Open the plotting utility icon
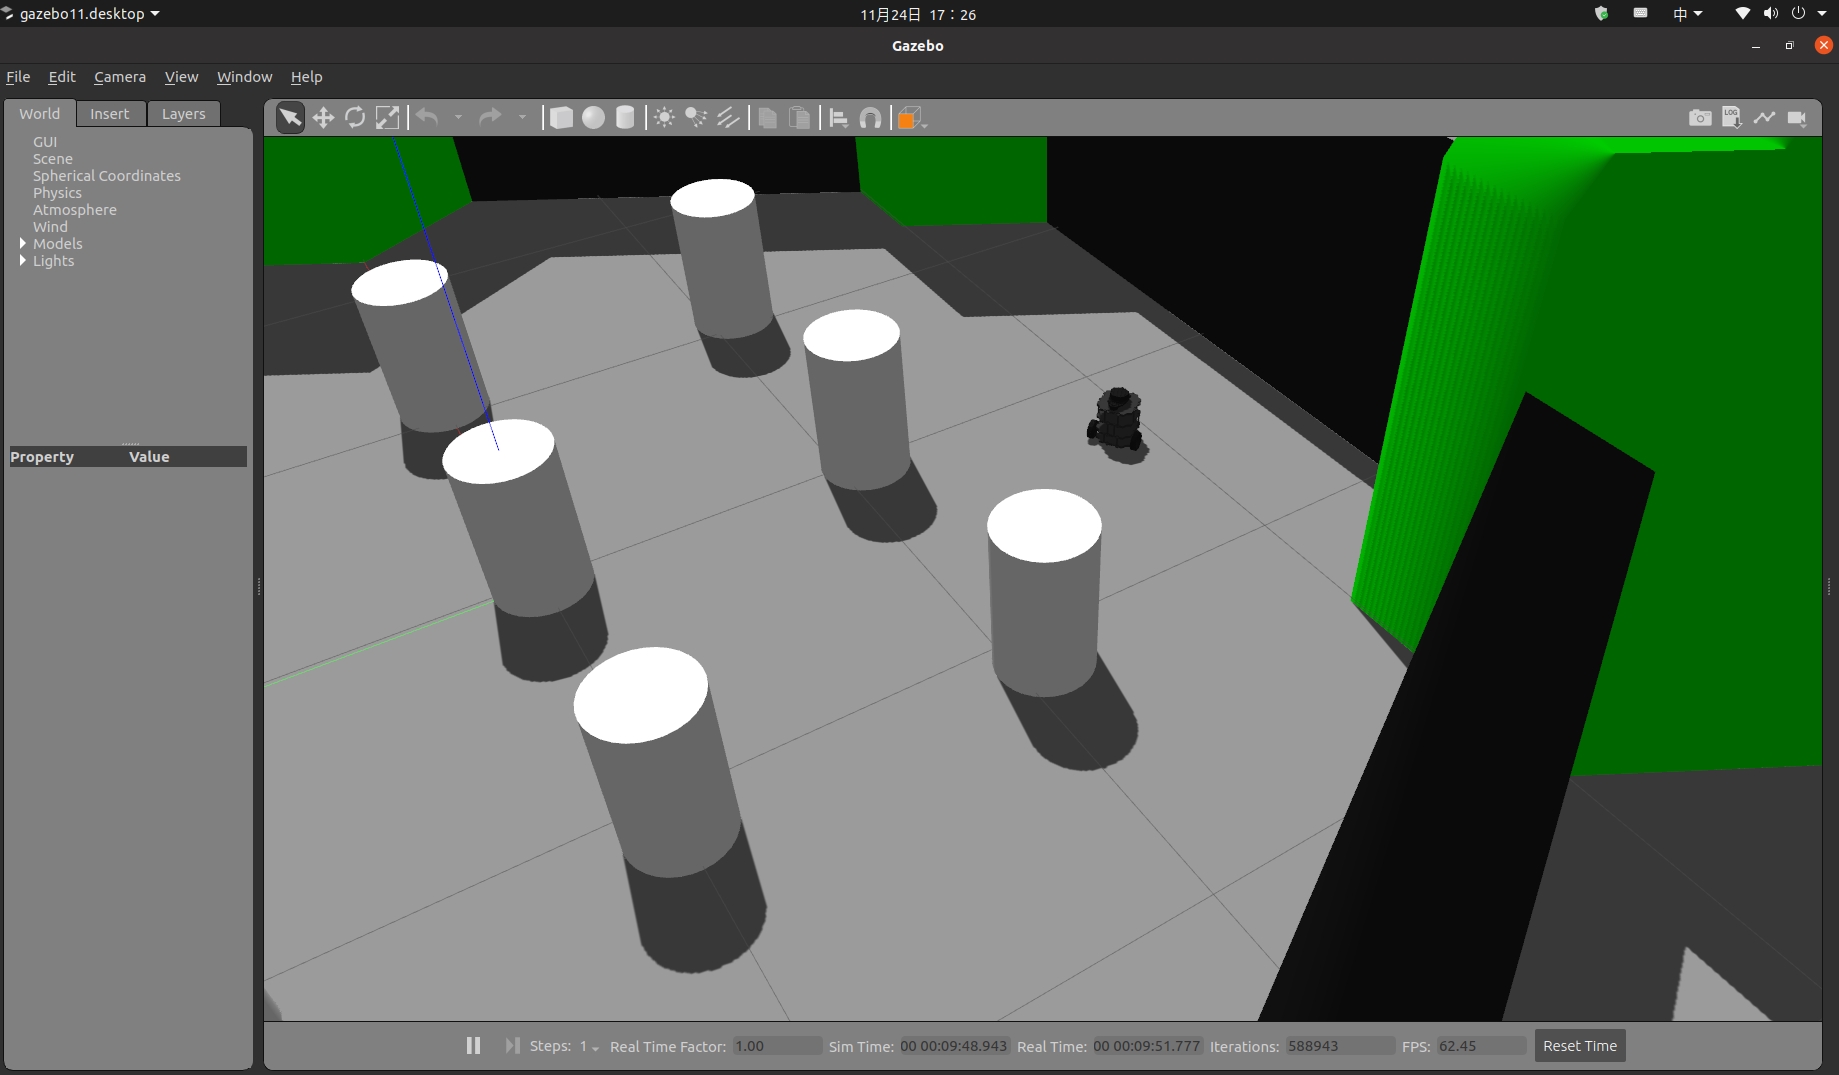Screen dimensions: 1839x1075 pos(1764,117)
